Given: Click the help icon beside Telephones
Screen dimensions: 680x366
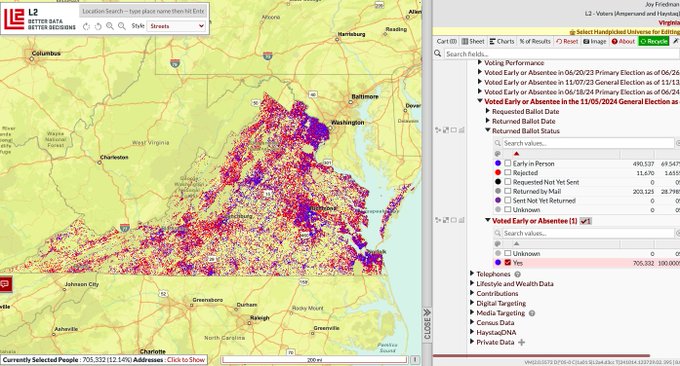Looking at the screenshot, I should (517, 274).
